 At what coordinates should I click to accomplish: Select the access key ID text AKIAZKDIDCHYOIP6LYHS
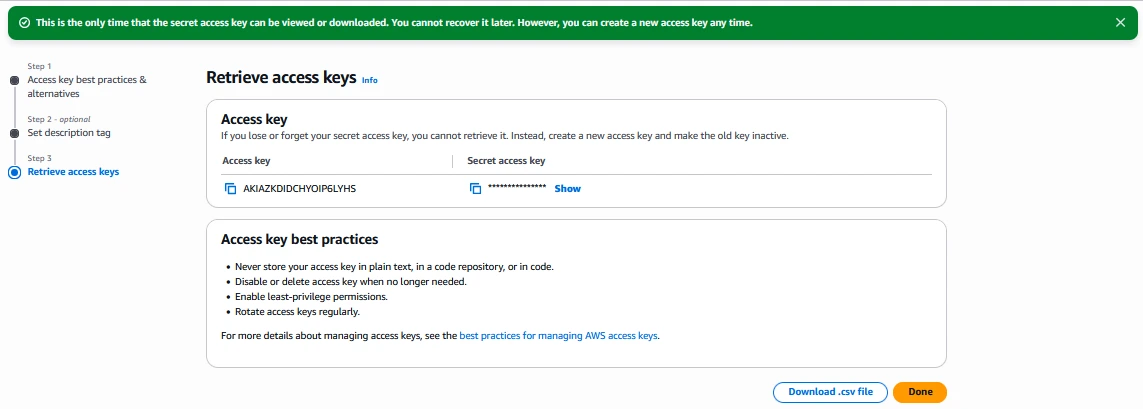300,188
